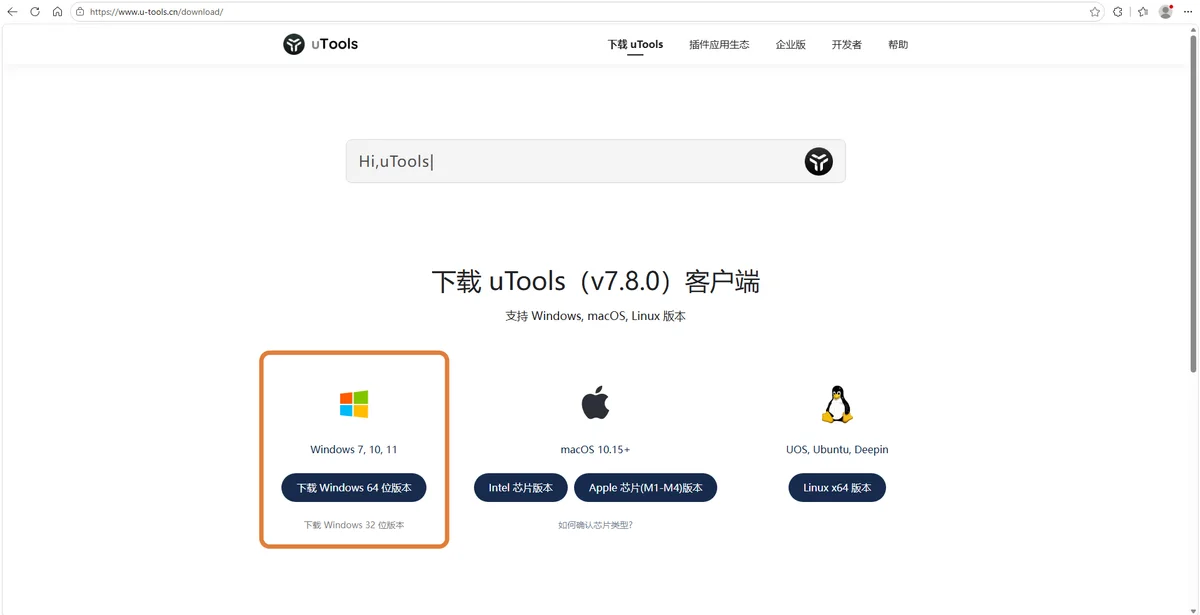The height and width of the screenshot is (615, 1200).
Task: Go back with the browser back arrow
Action: click(x=12, y=12)
